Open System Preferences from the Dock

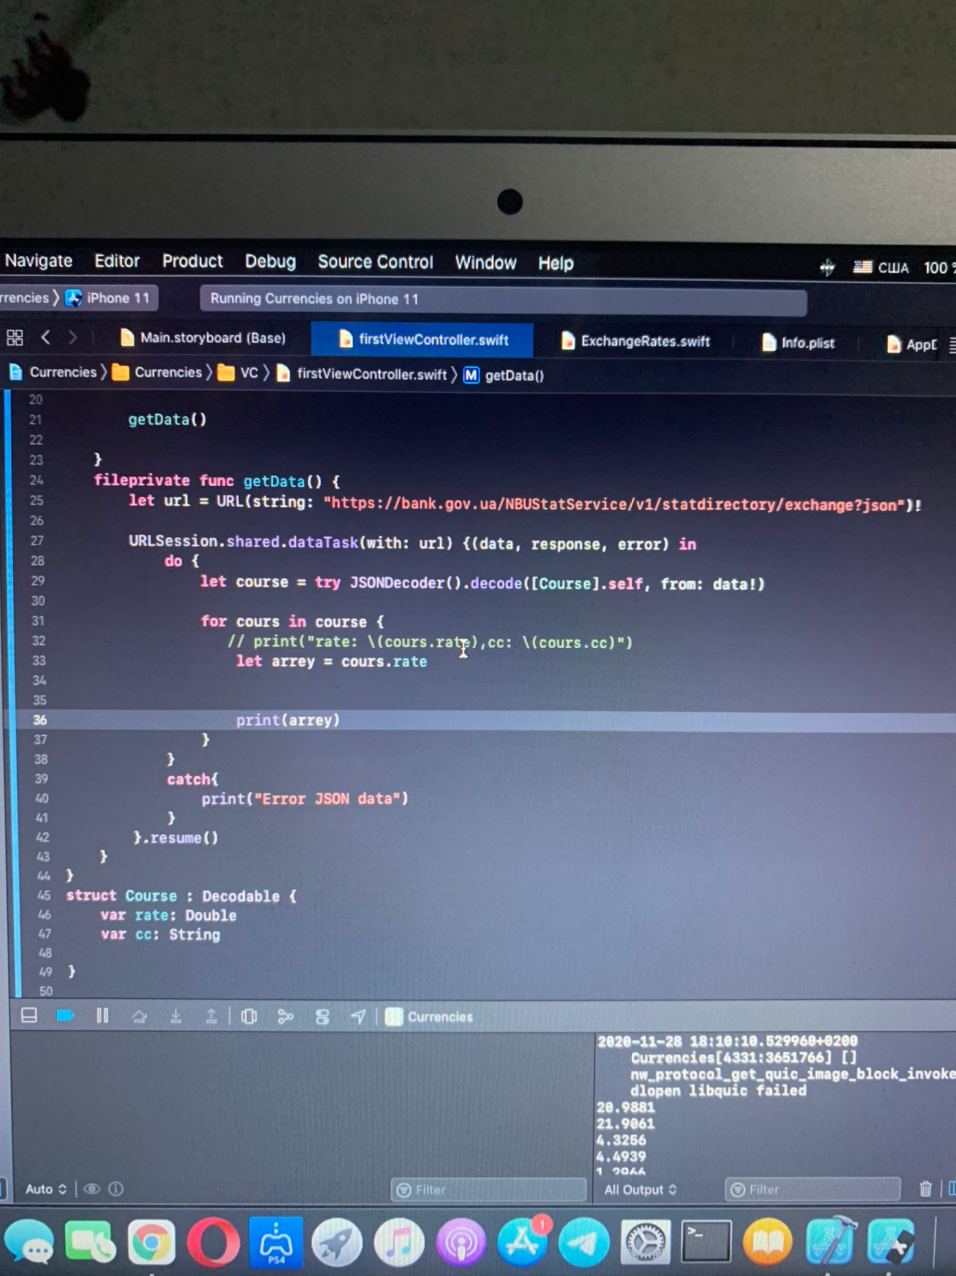coord(645,1243)
